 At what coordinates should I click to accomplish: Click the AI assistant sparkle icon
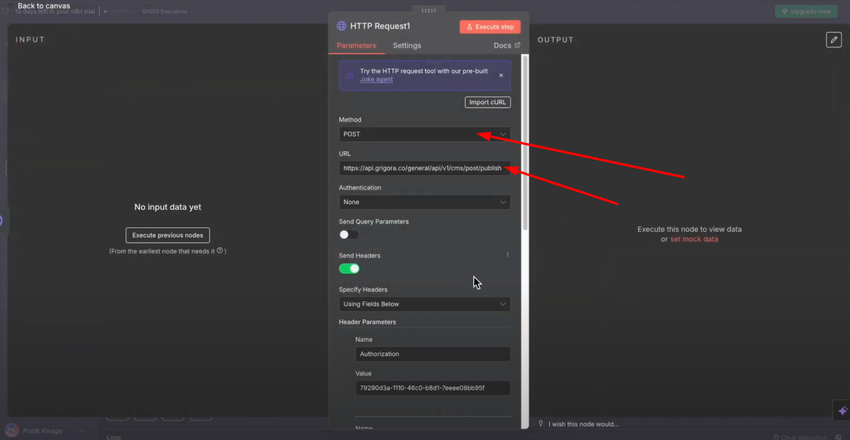point(842,411)
